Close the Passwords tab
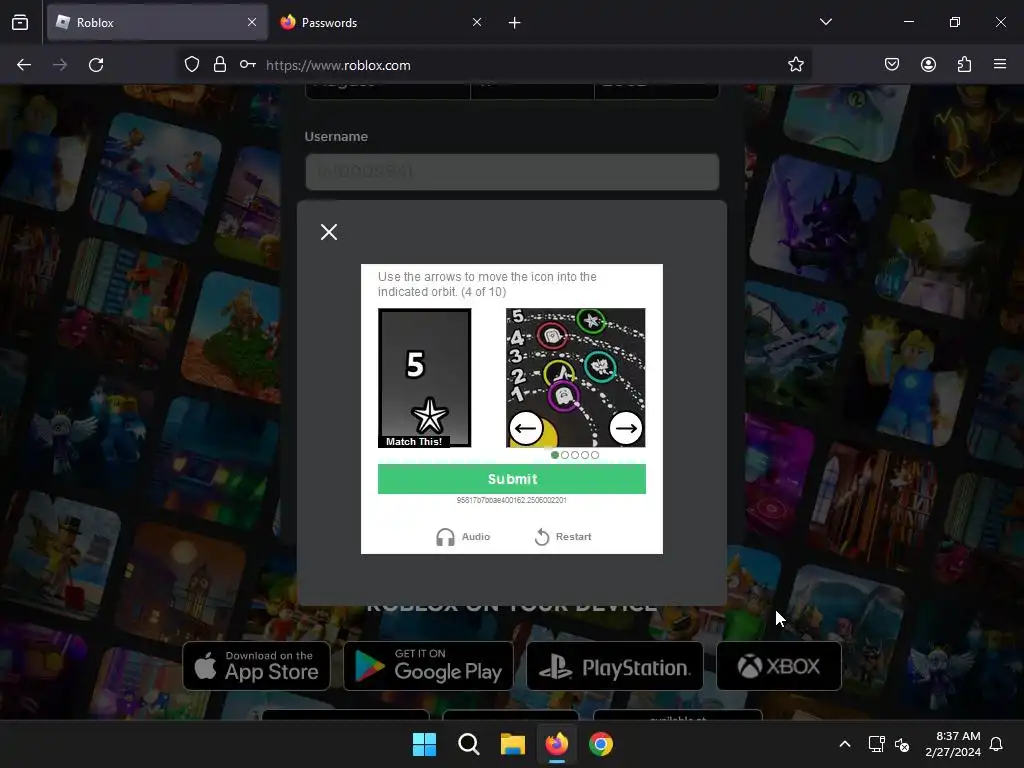Screen dimensions: 1024x768 point(477,22)
